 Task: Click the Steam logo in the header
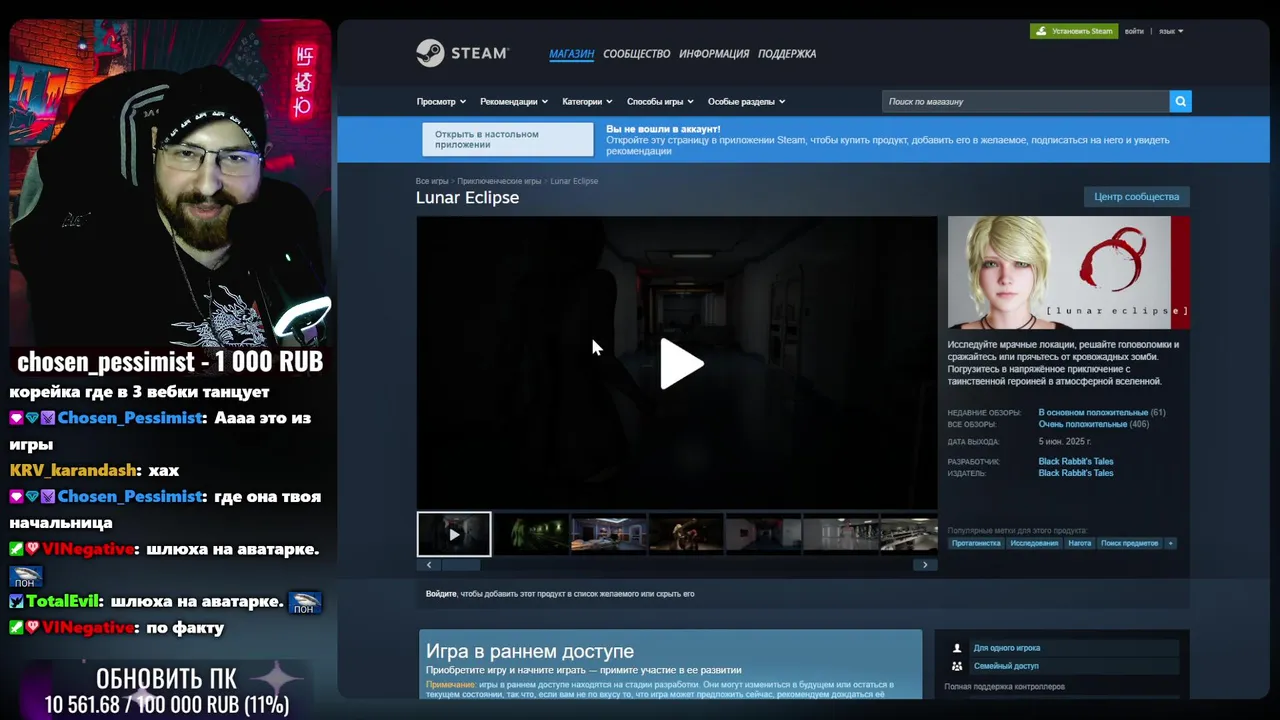(x=463, y=53)
